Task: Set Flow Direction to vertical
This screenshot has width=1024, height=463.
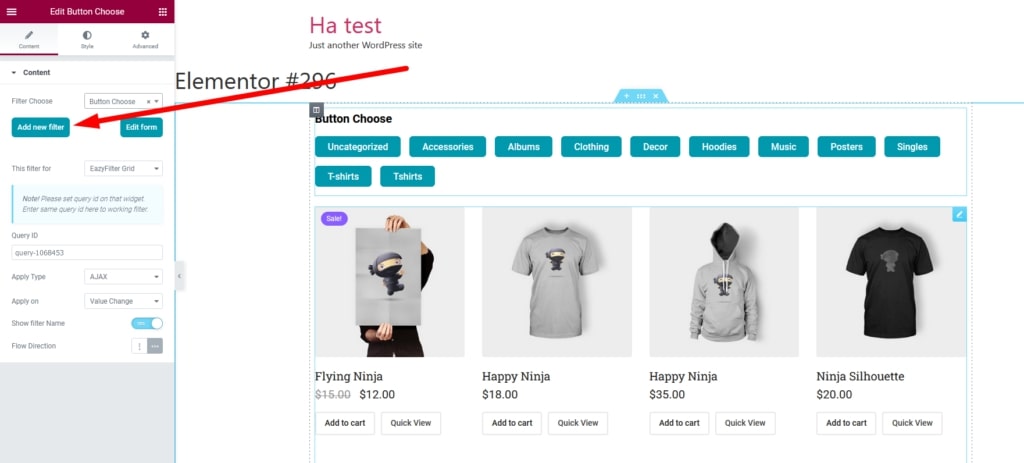Action: (x=139, y=346)
